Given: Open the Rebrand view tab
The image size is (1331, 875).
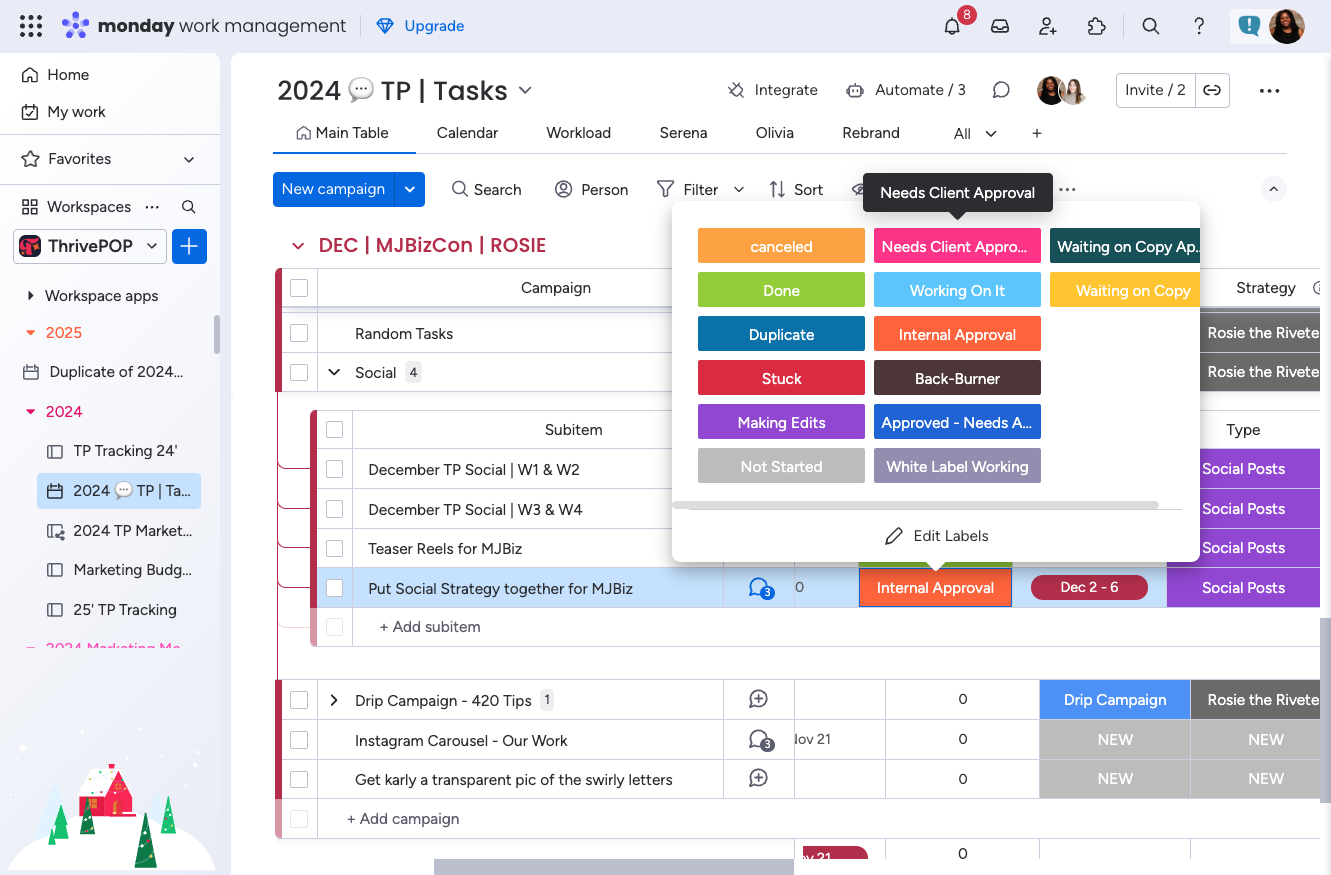Looking at the screenshot, I should (871, 133).
